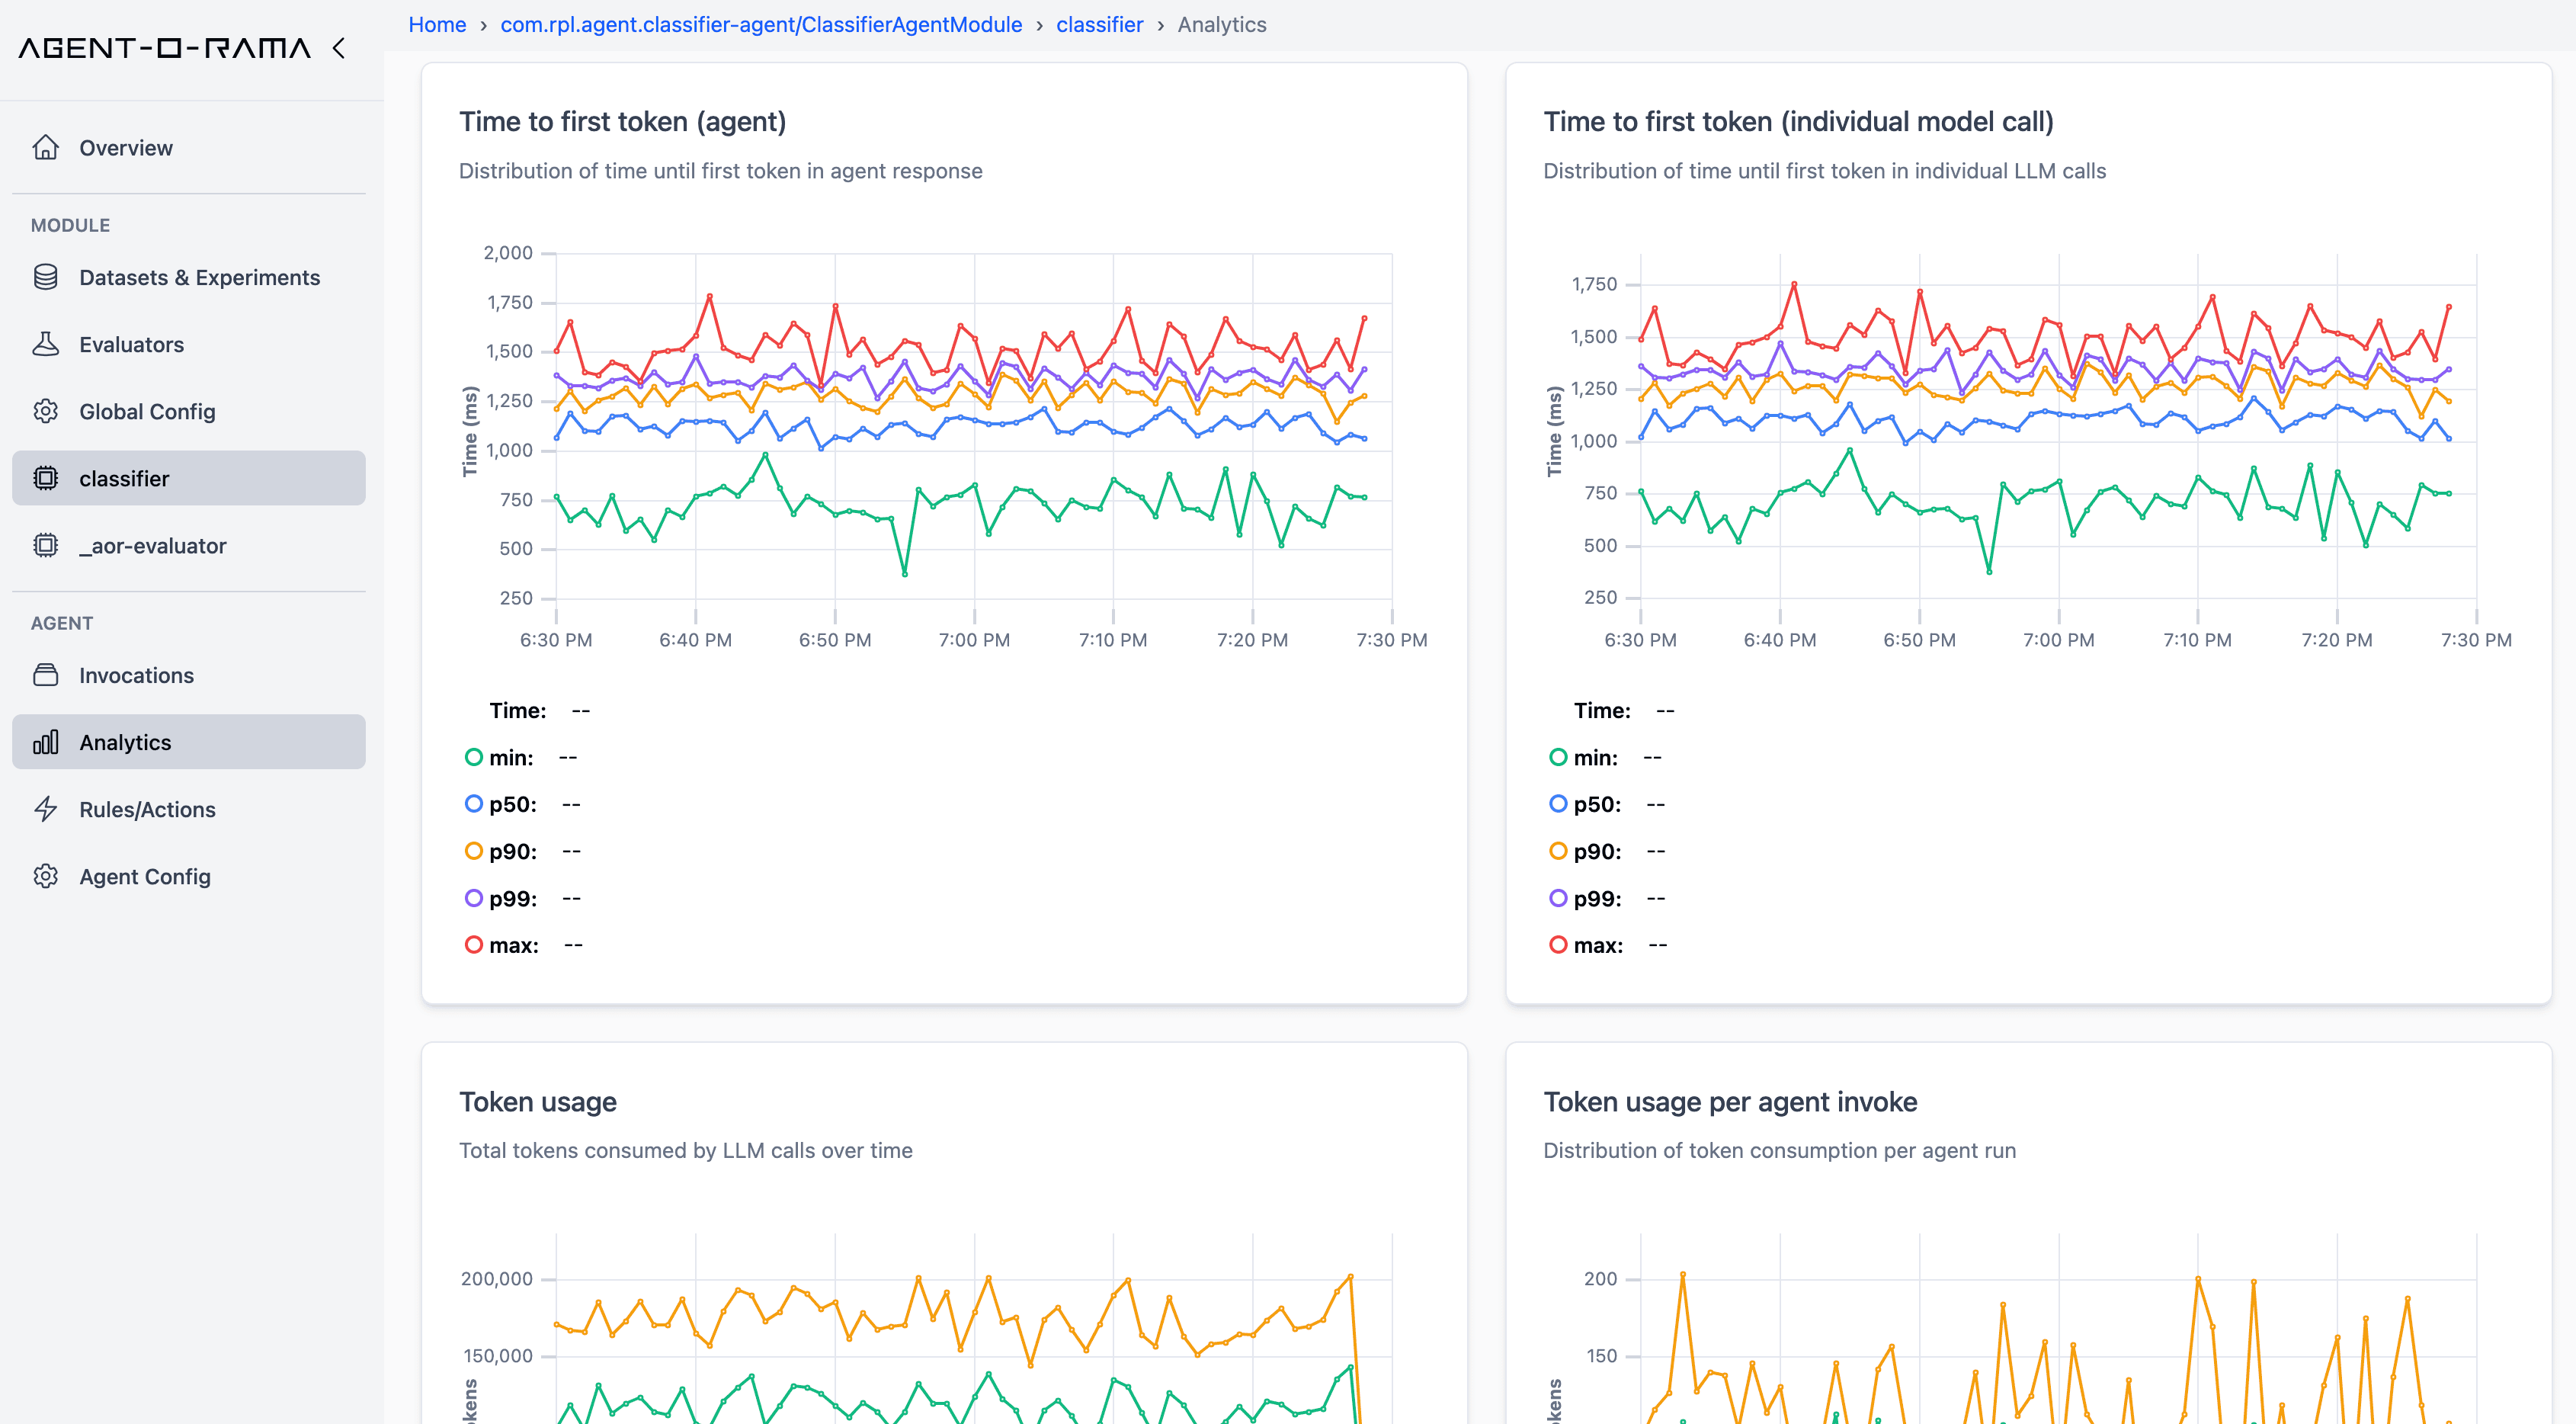Click the Overview home icon

45,148
